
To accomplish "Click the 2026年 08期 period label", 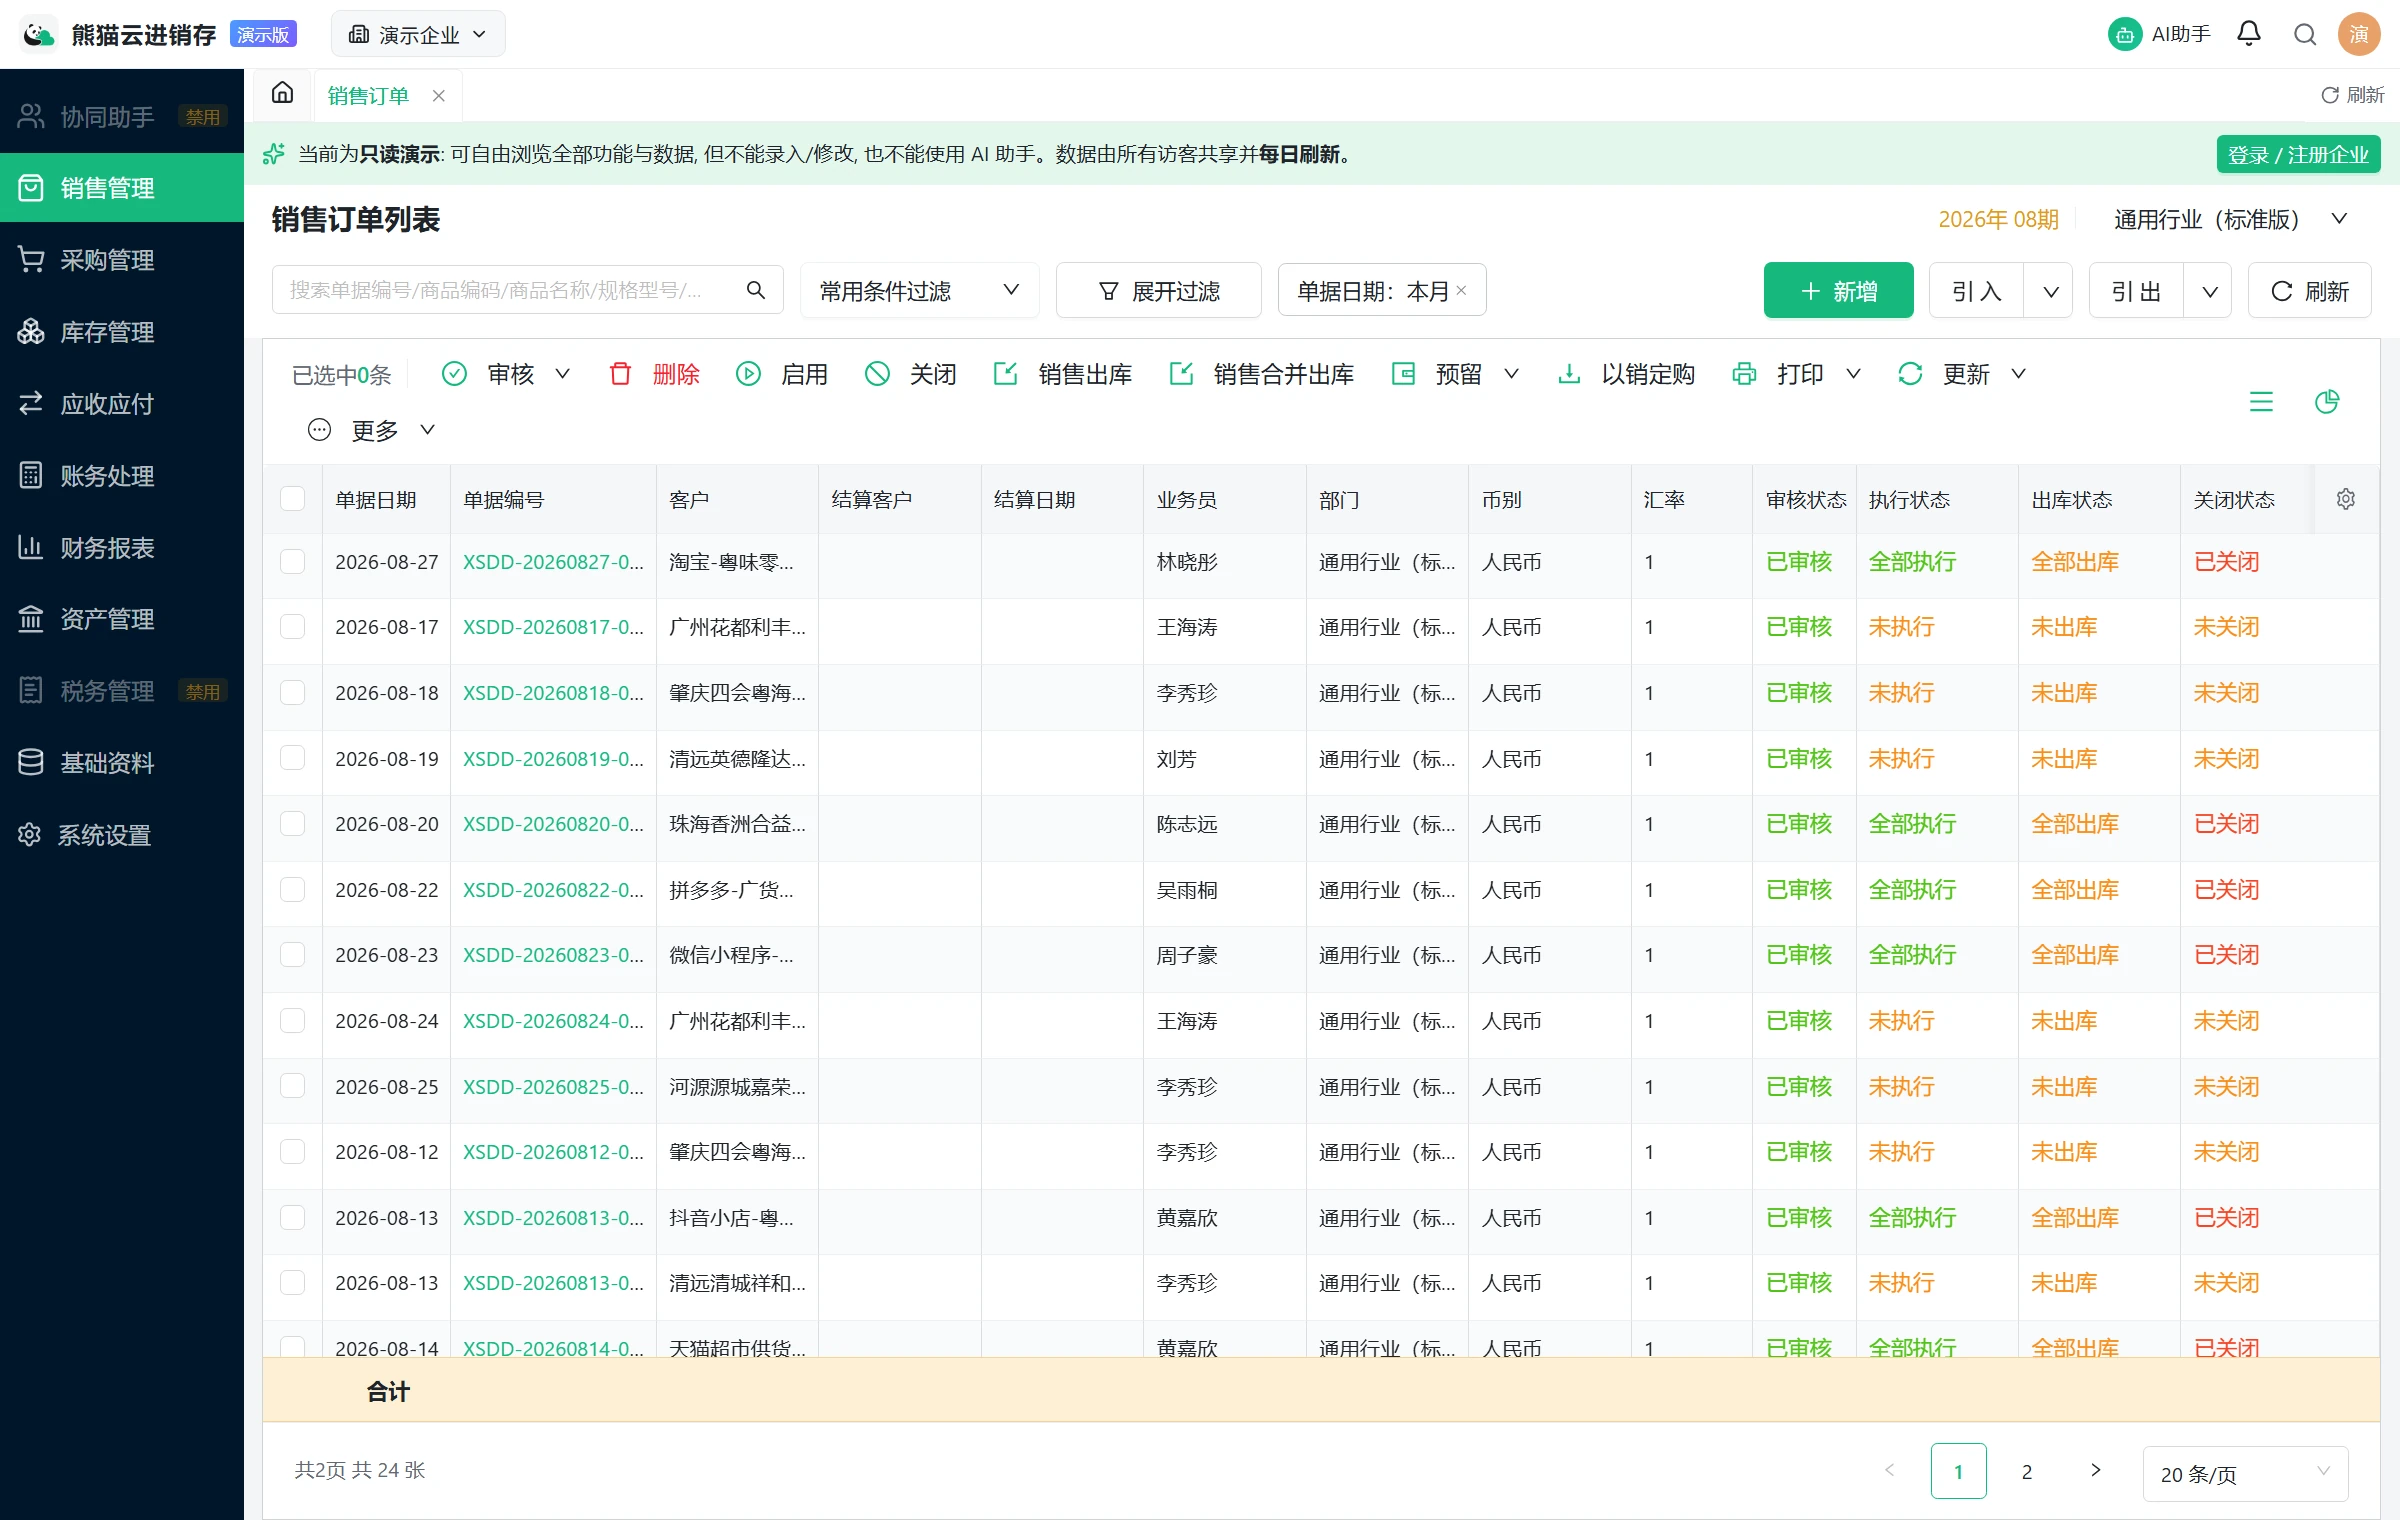I will point(1998,219).
